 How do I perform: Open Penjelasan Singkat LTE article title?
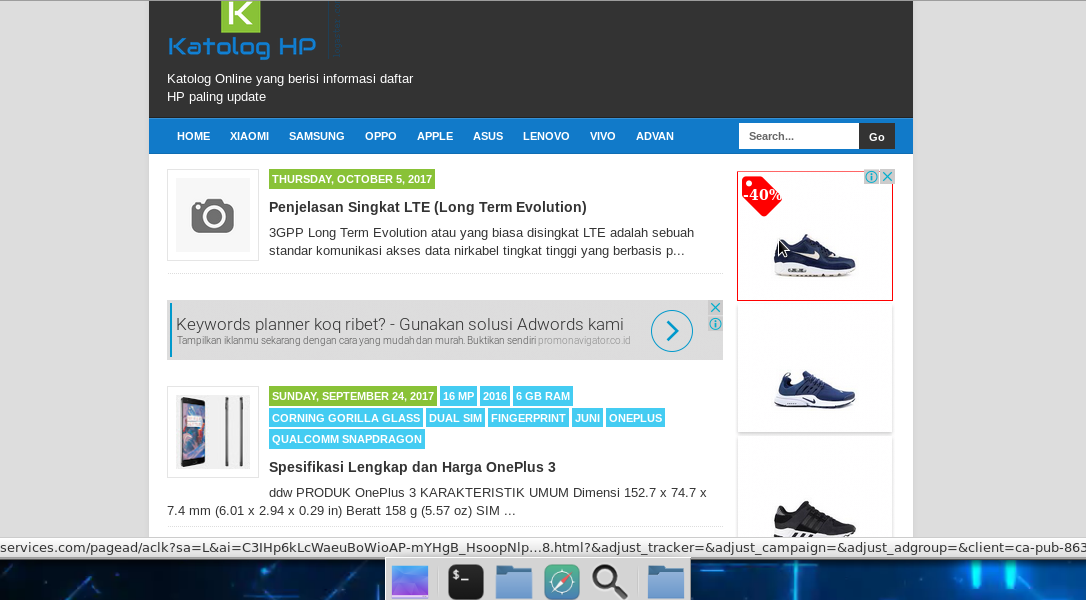coord(427,207)
